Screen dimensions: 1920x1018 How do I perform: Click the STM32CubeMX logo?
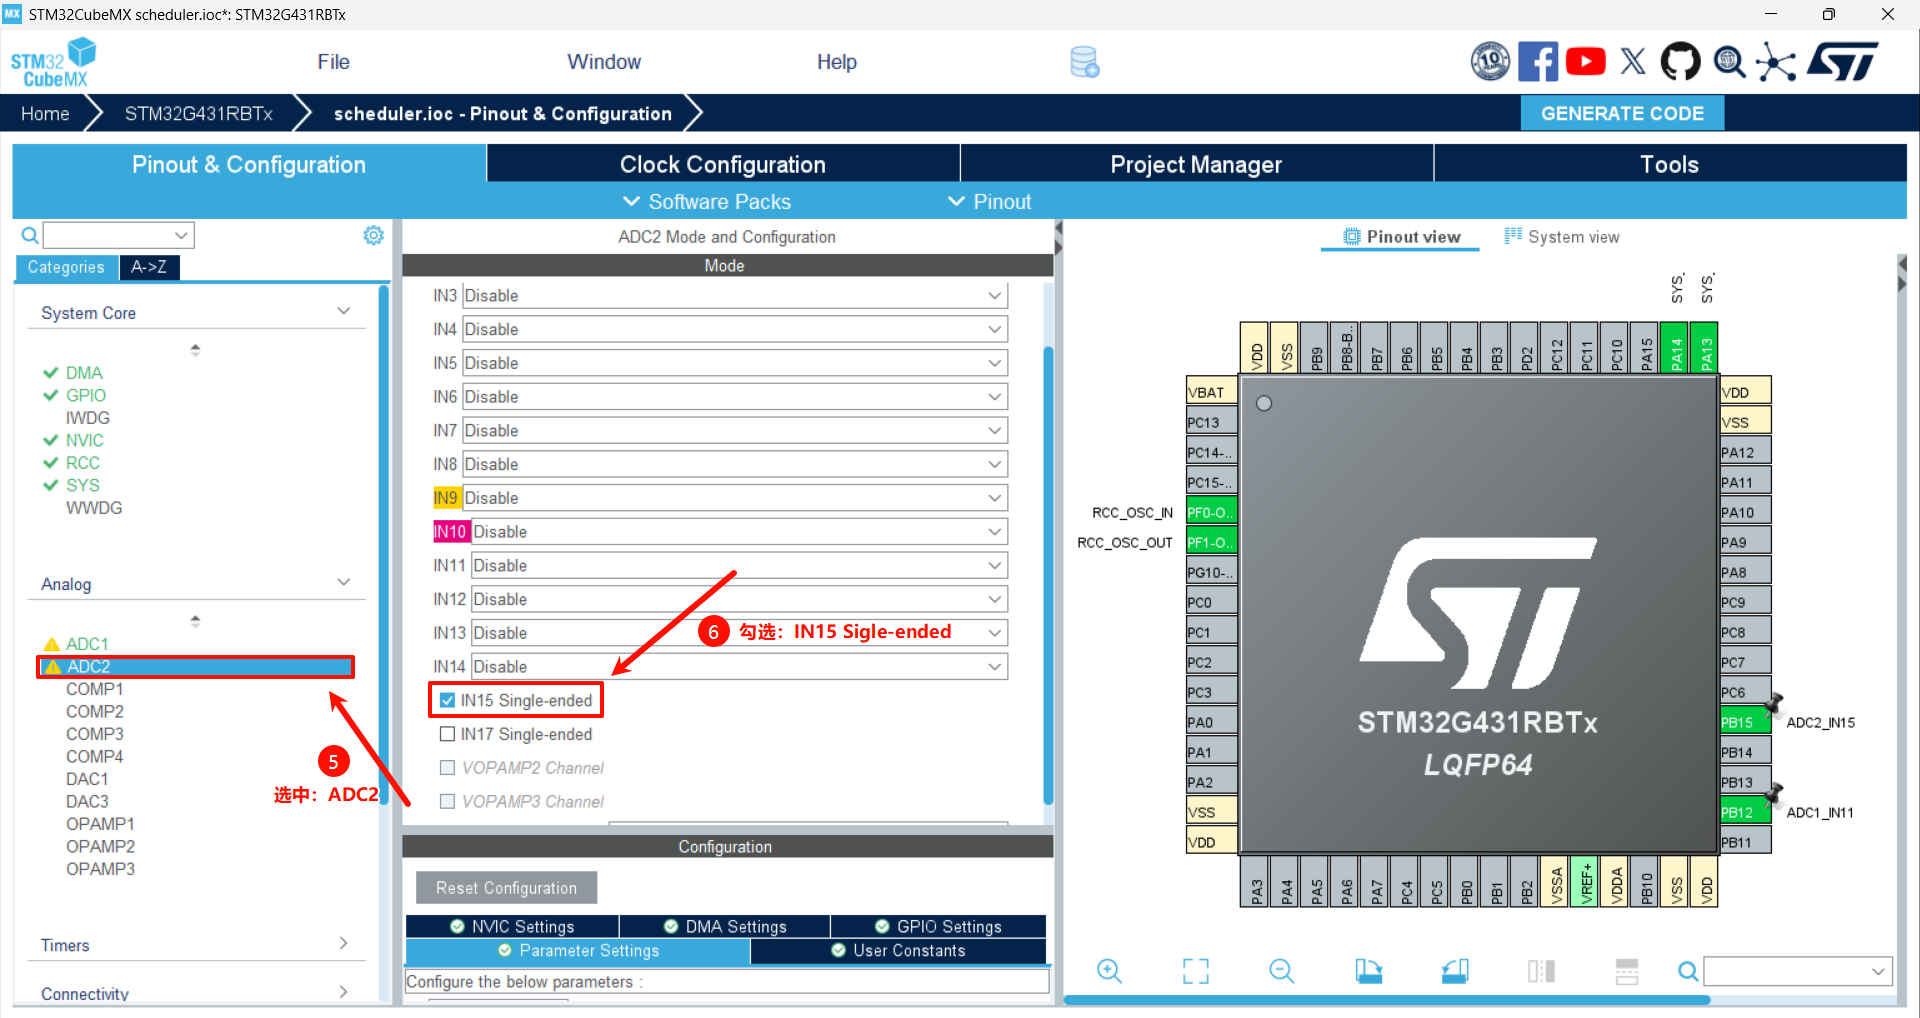point(54,62)
